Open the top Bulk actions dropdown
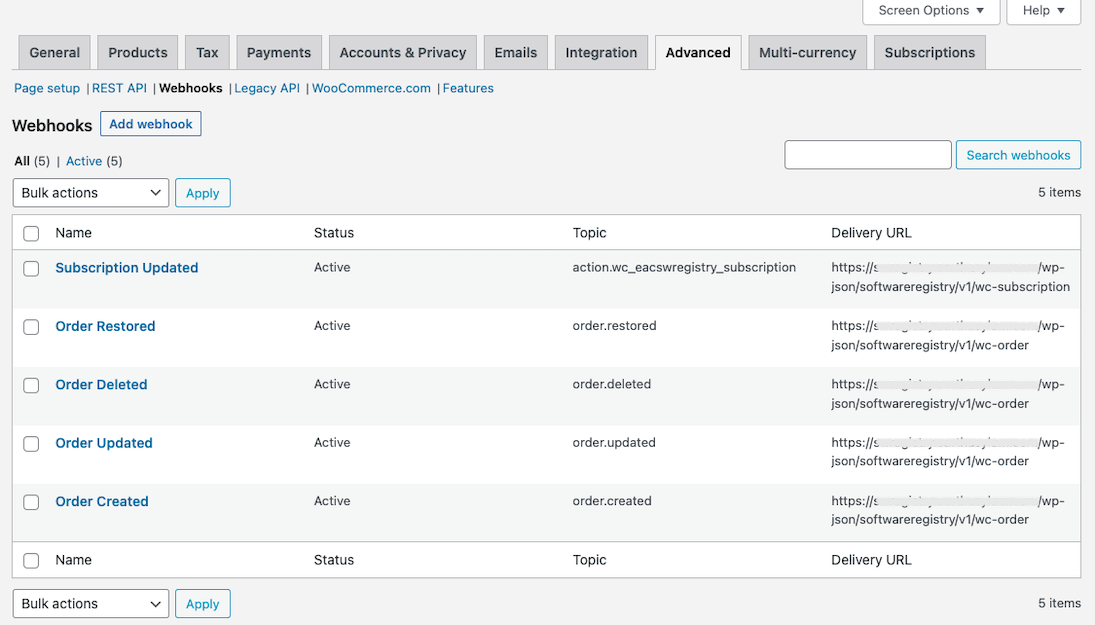The image size is (1095, 625). click(91, 193)
